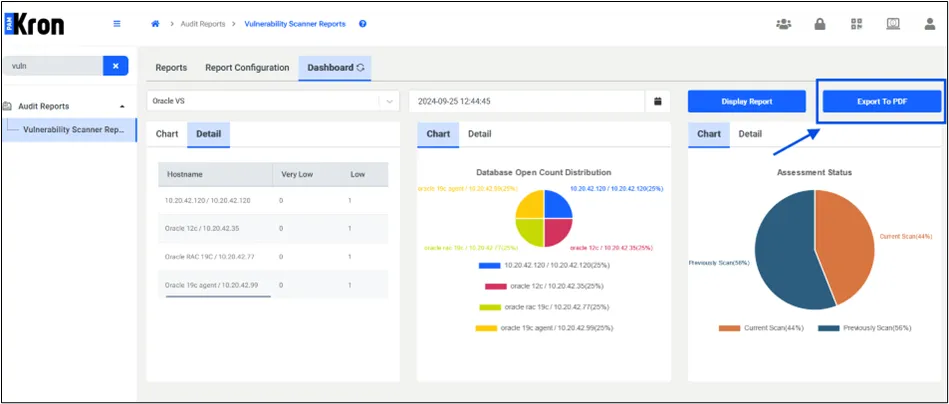Screen dimensions: 949x404
Task: Click Vulnerability Scanner Reports breadcrumb
Action: 295,24
